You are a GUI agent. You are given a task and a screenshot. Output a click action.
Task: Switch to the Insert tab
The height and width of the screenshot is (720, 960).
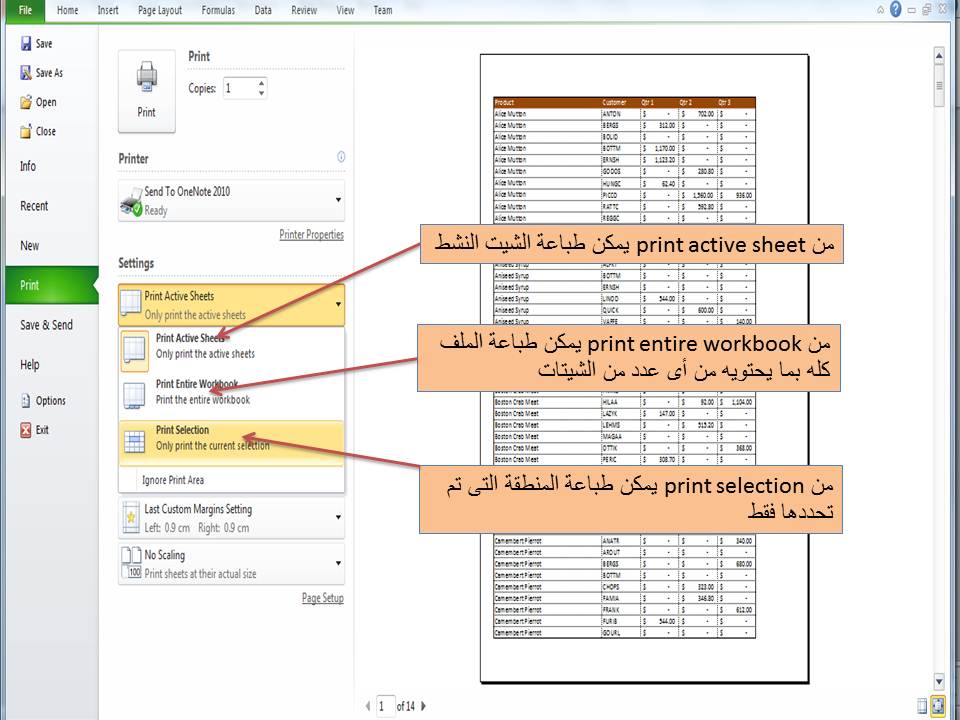108,10
